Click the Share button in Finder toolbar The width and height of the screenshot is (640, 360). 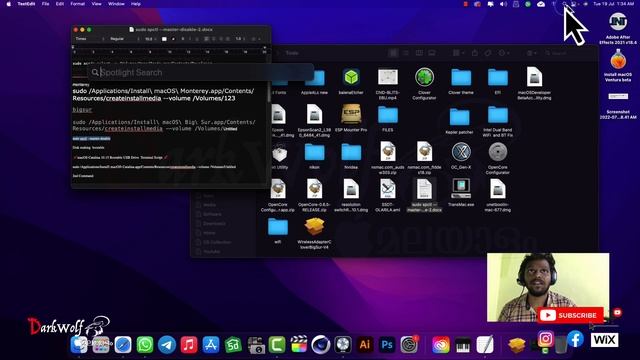point(475,53)
